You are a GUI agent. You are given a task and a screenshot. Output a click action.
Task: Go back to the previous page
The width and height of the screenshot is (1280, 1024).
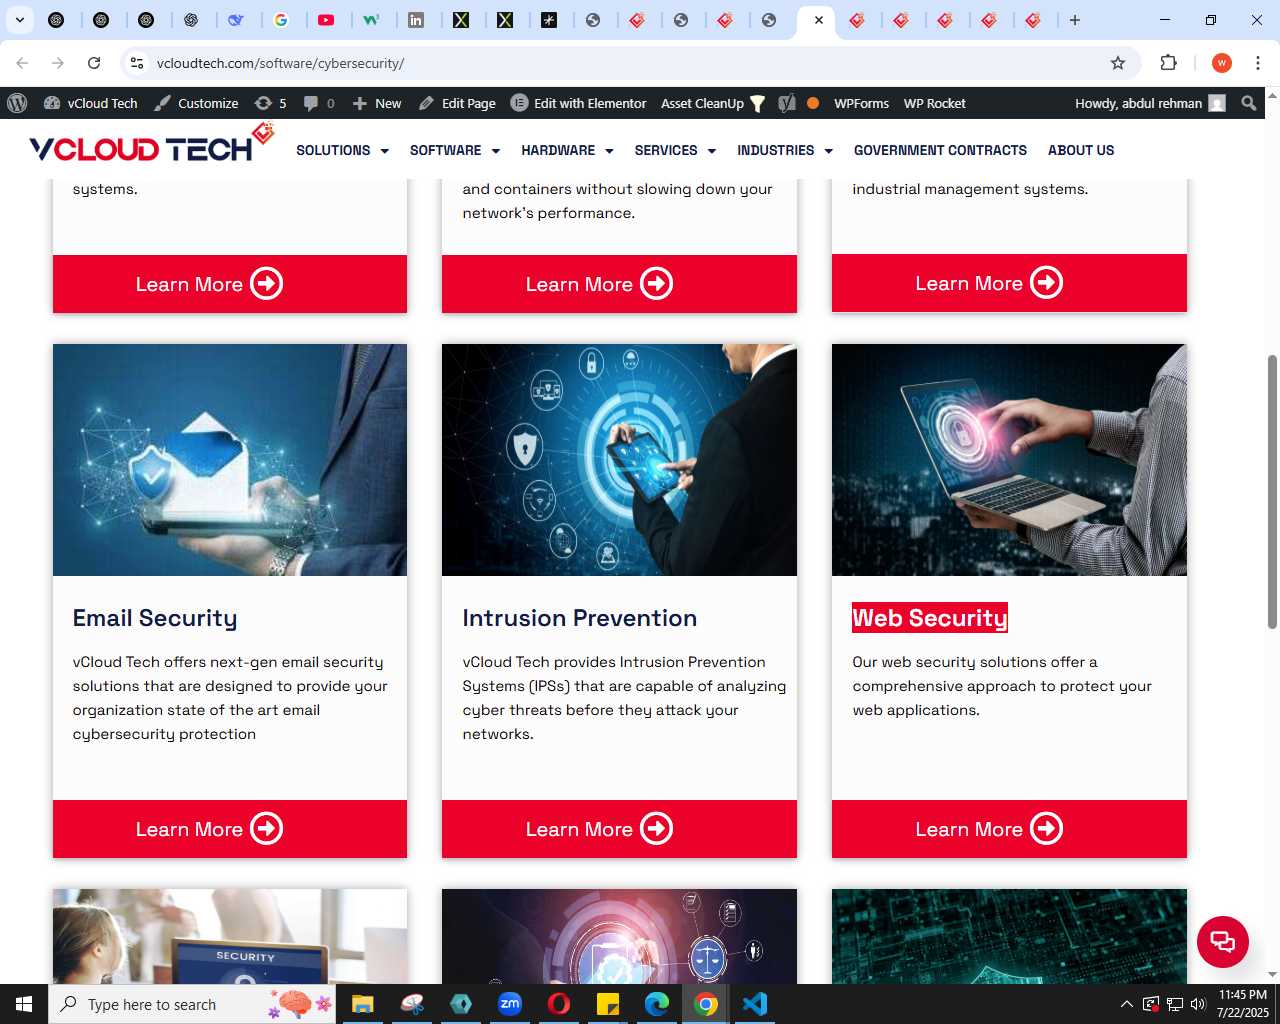(22, 63)
